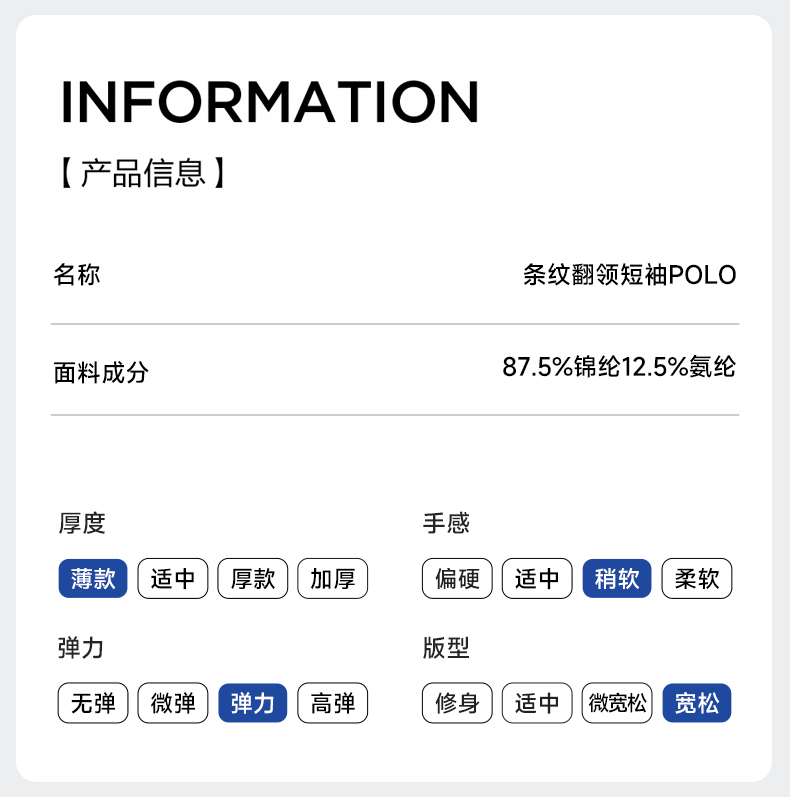This screenshot has width=790, height=797.
Task: Select the 薄款 thickness option
Action: pos(93,579)
